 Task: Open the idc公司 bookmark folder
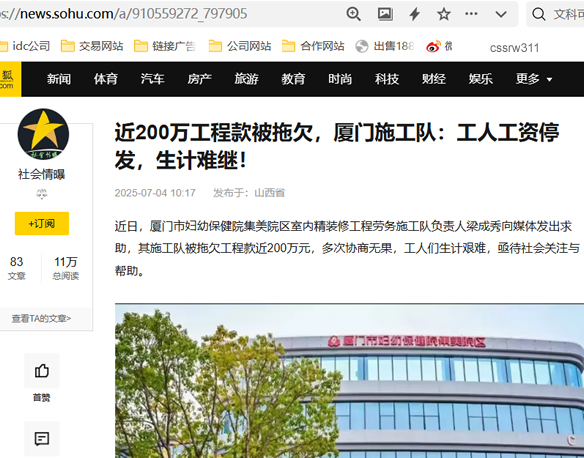[x=25, y=46]
